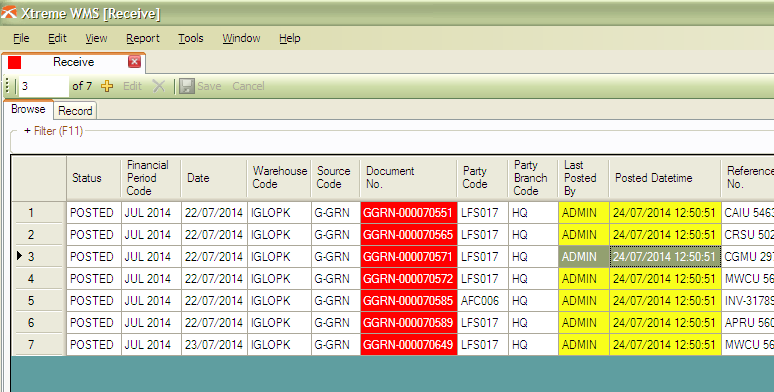Click the red square icon on Receive tab
The width and height of the screenshot is (774, 392).
(x=14, y=62)
